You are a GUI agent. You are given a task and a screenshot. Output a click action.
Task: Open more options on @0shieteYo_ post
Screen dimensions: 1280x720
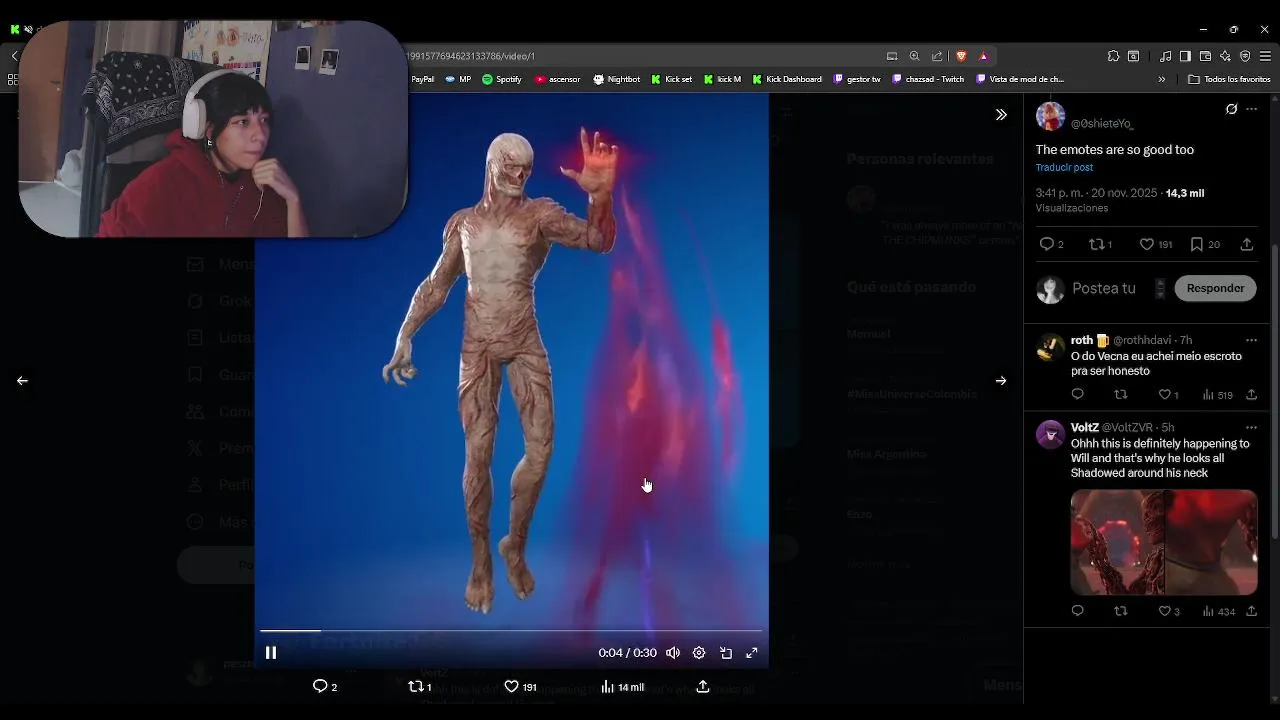(x=1251, y=109)
